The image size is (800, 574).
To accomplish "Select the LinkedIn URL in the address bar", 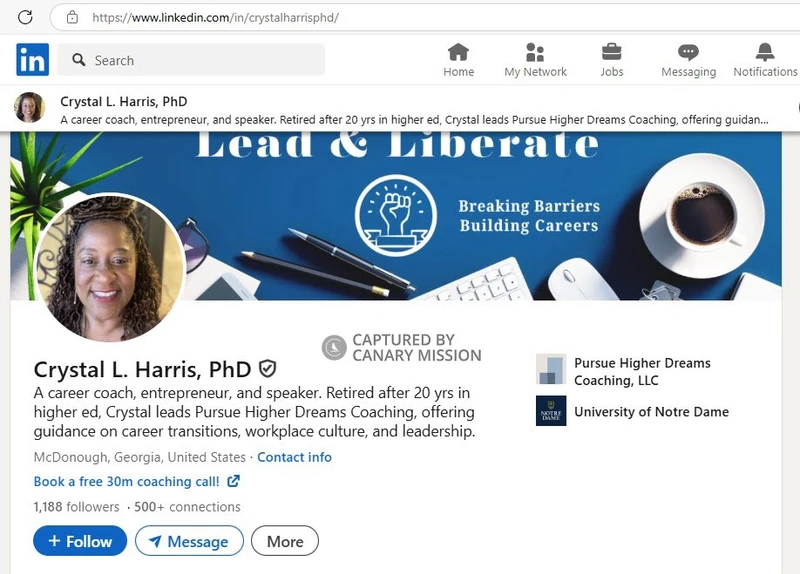I will 215,17.
